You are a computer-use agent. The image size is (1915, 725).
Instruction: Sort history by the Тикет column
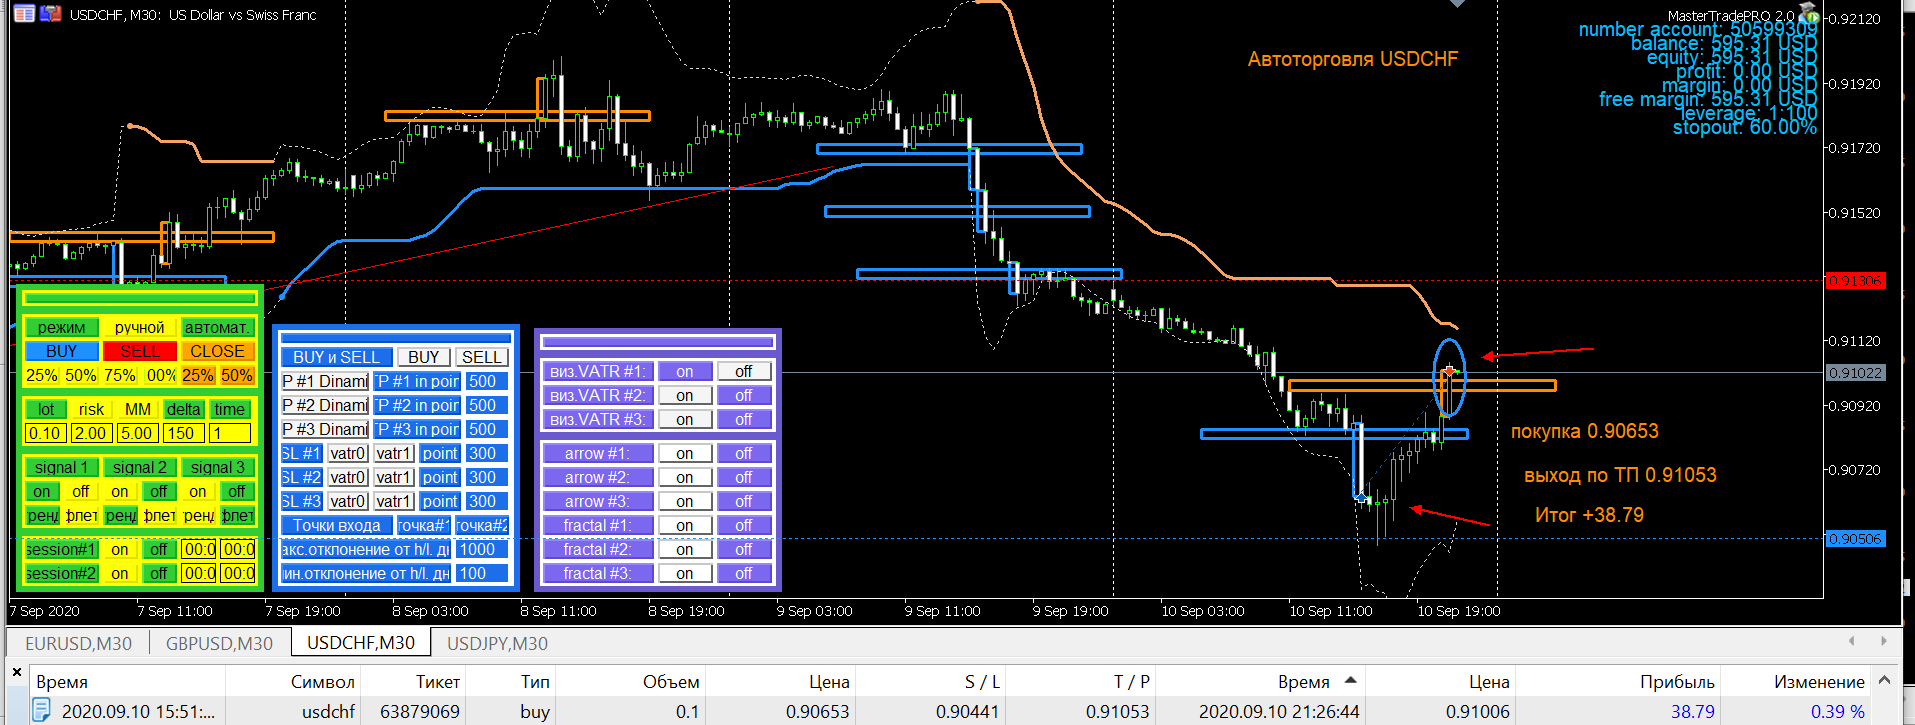pos(438,681)
